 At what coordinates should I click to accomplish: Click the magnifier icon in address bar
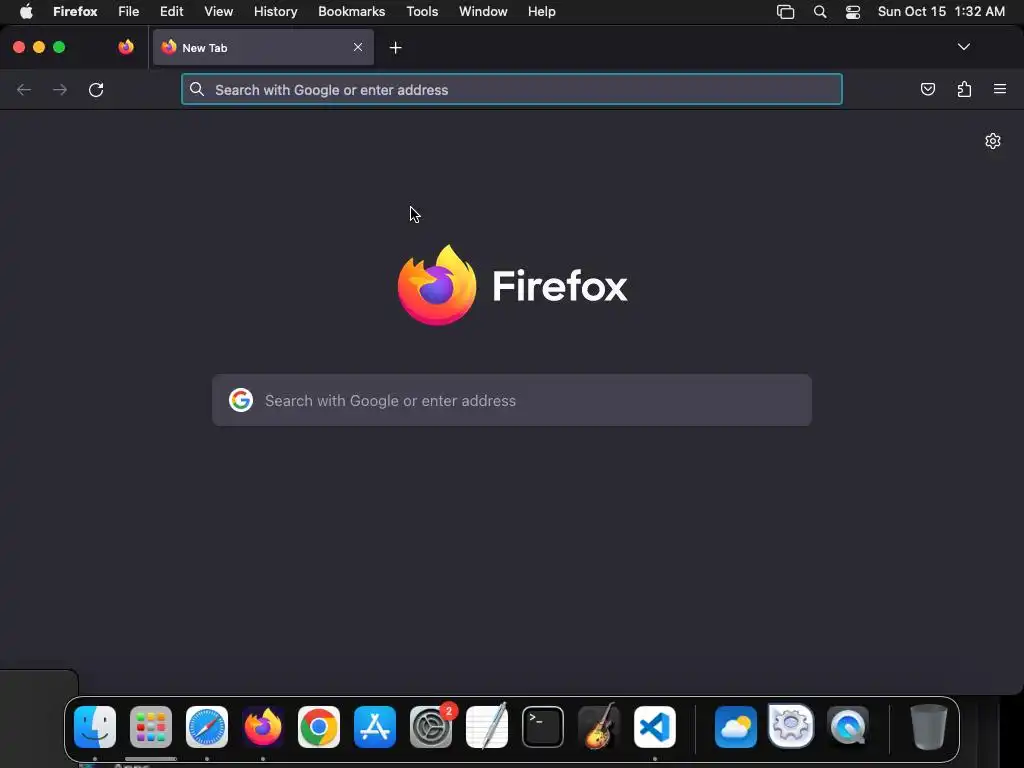(x=197, y=89)
